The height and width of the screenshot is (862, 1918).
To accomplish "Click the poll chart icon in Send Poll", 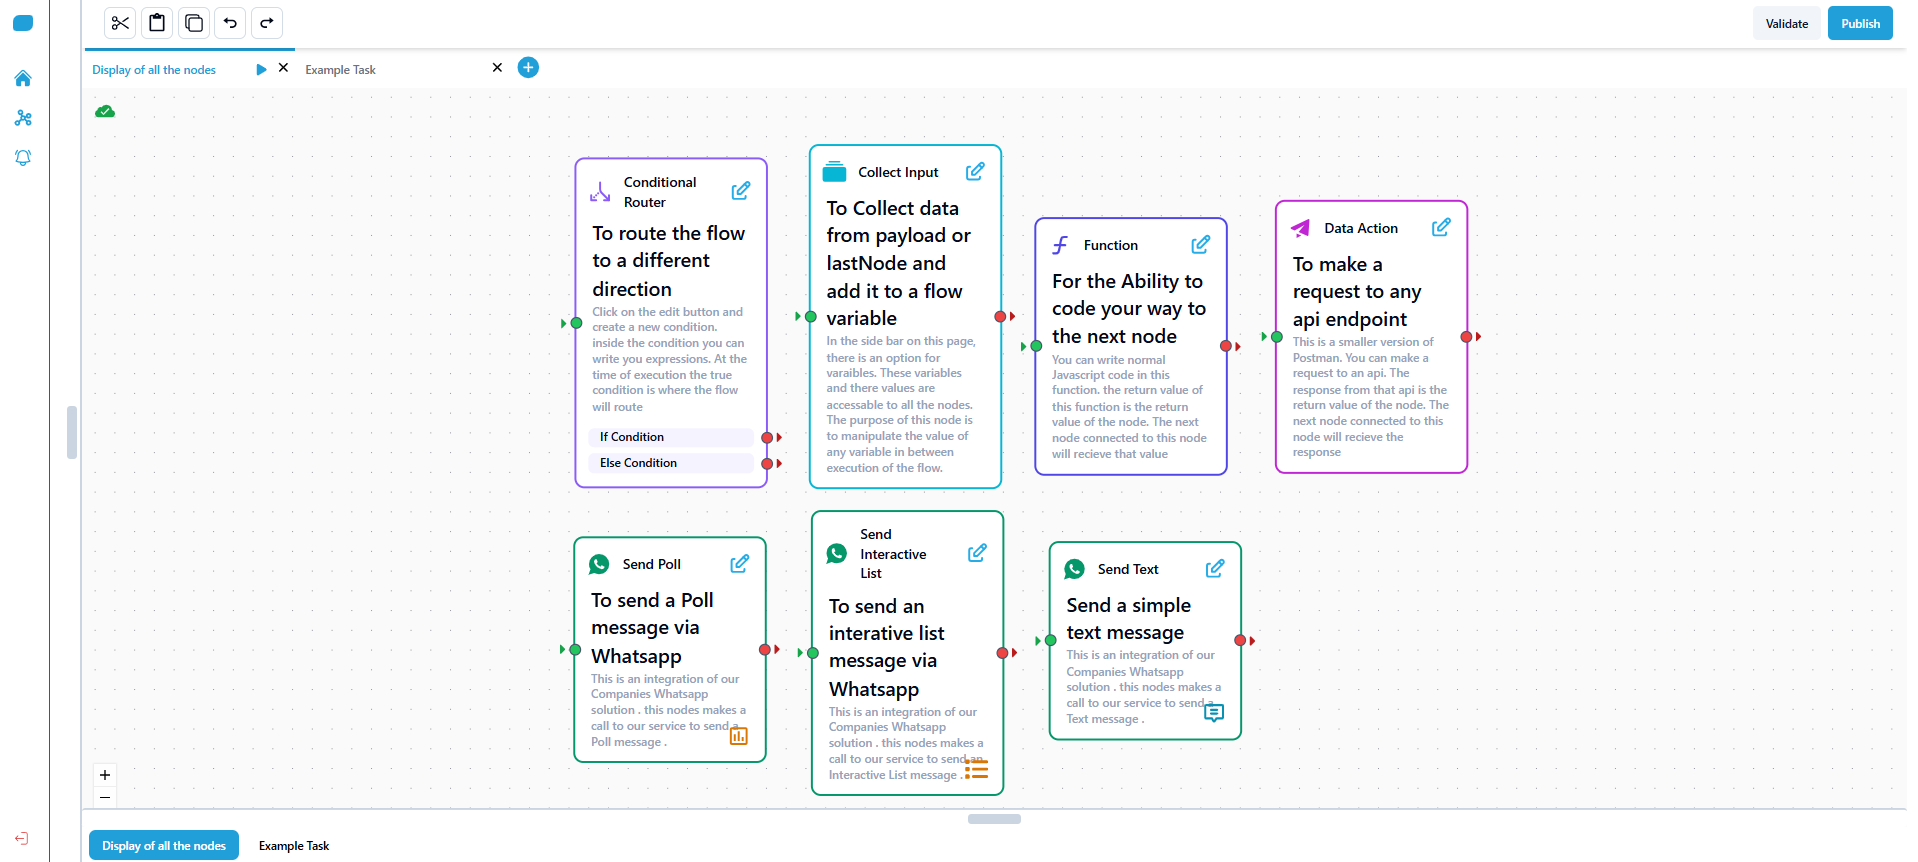I will click(739, 736).
